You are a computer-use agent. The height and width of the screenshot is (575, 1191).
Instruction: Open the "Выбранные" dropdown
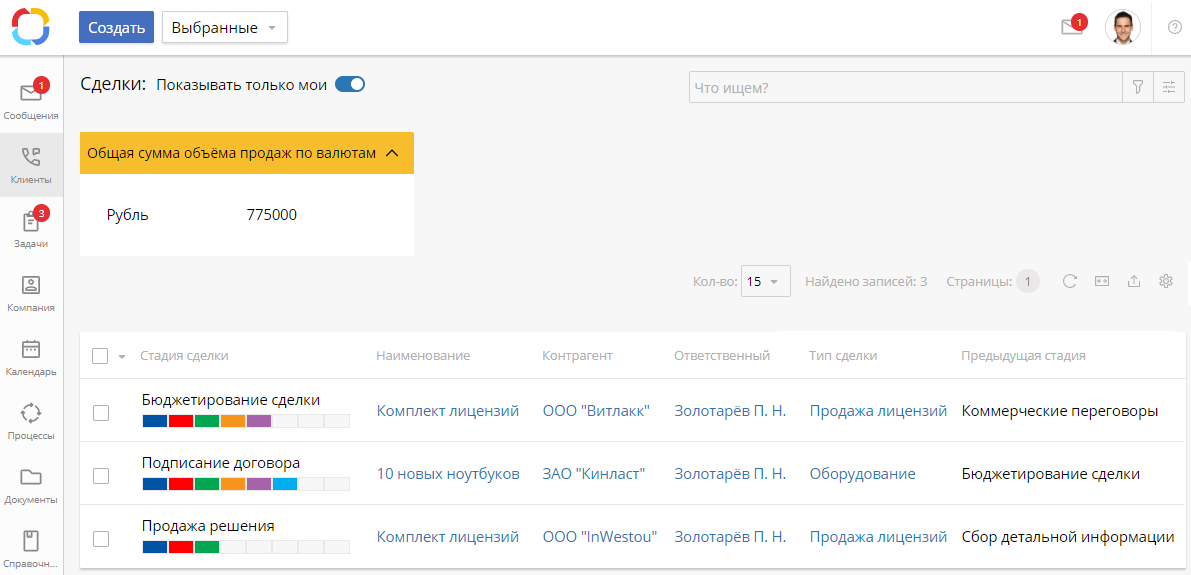pos(225,28)
